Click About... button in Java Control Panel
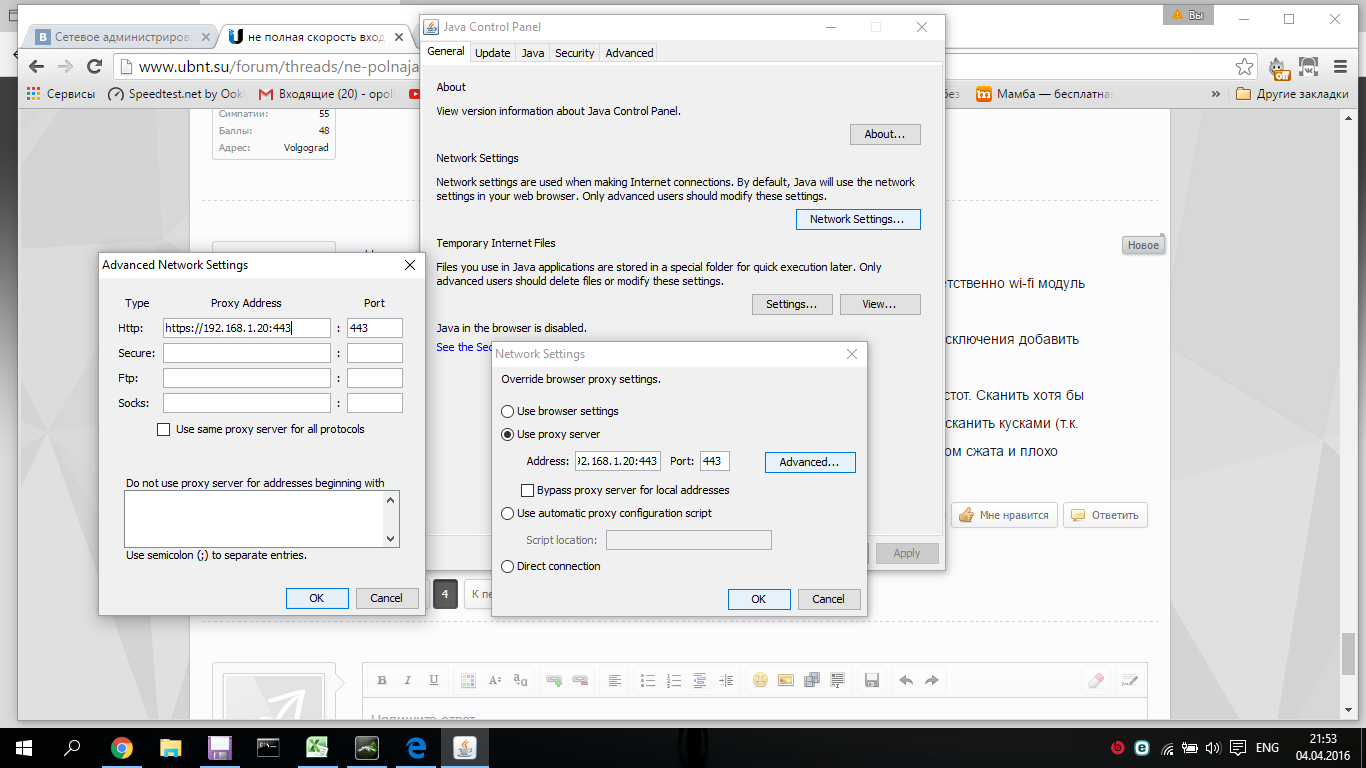This screenshot has height=768, width=1366. tap(885, 134)
